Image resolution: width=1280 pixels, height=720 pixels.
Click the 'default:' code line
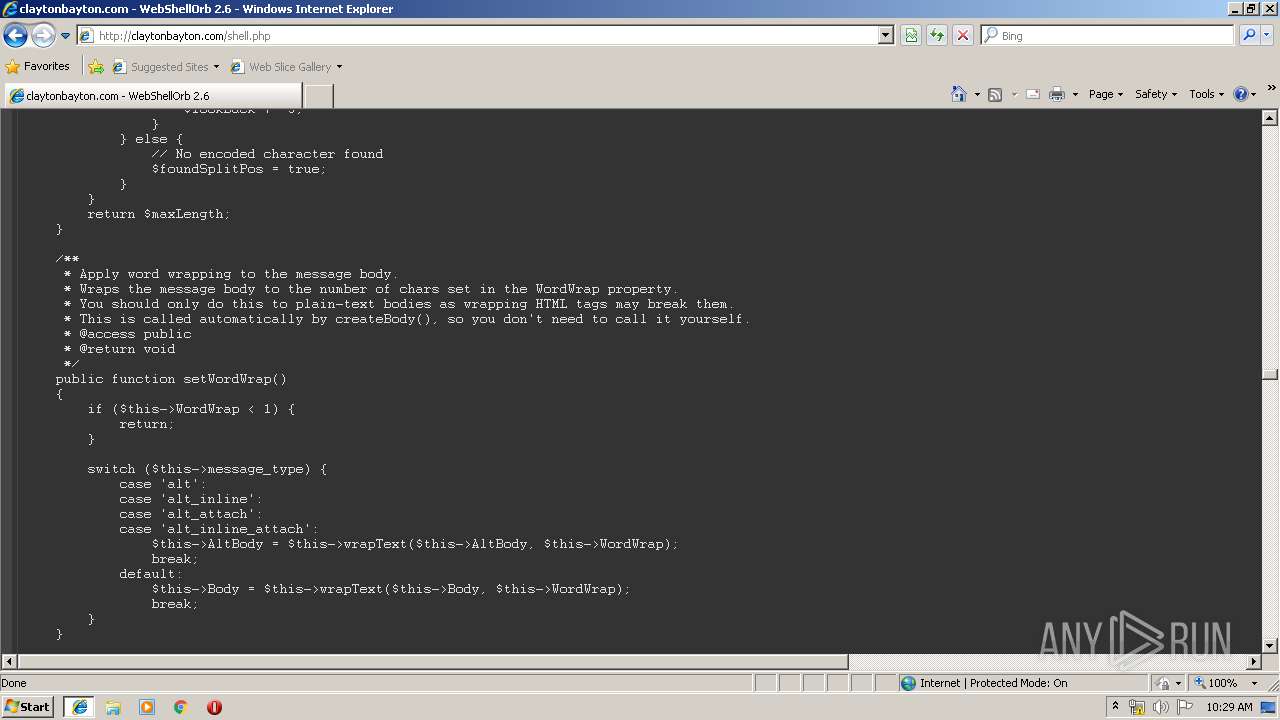[151, 574]
